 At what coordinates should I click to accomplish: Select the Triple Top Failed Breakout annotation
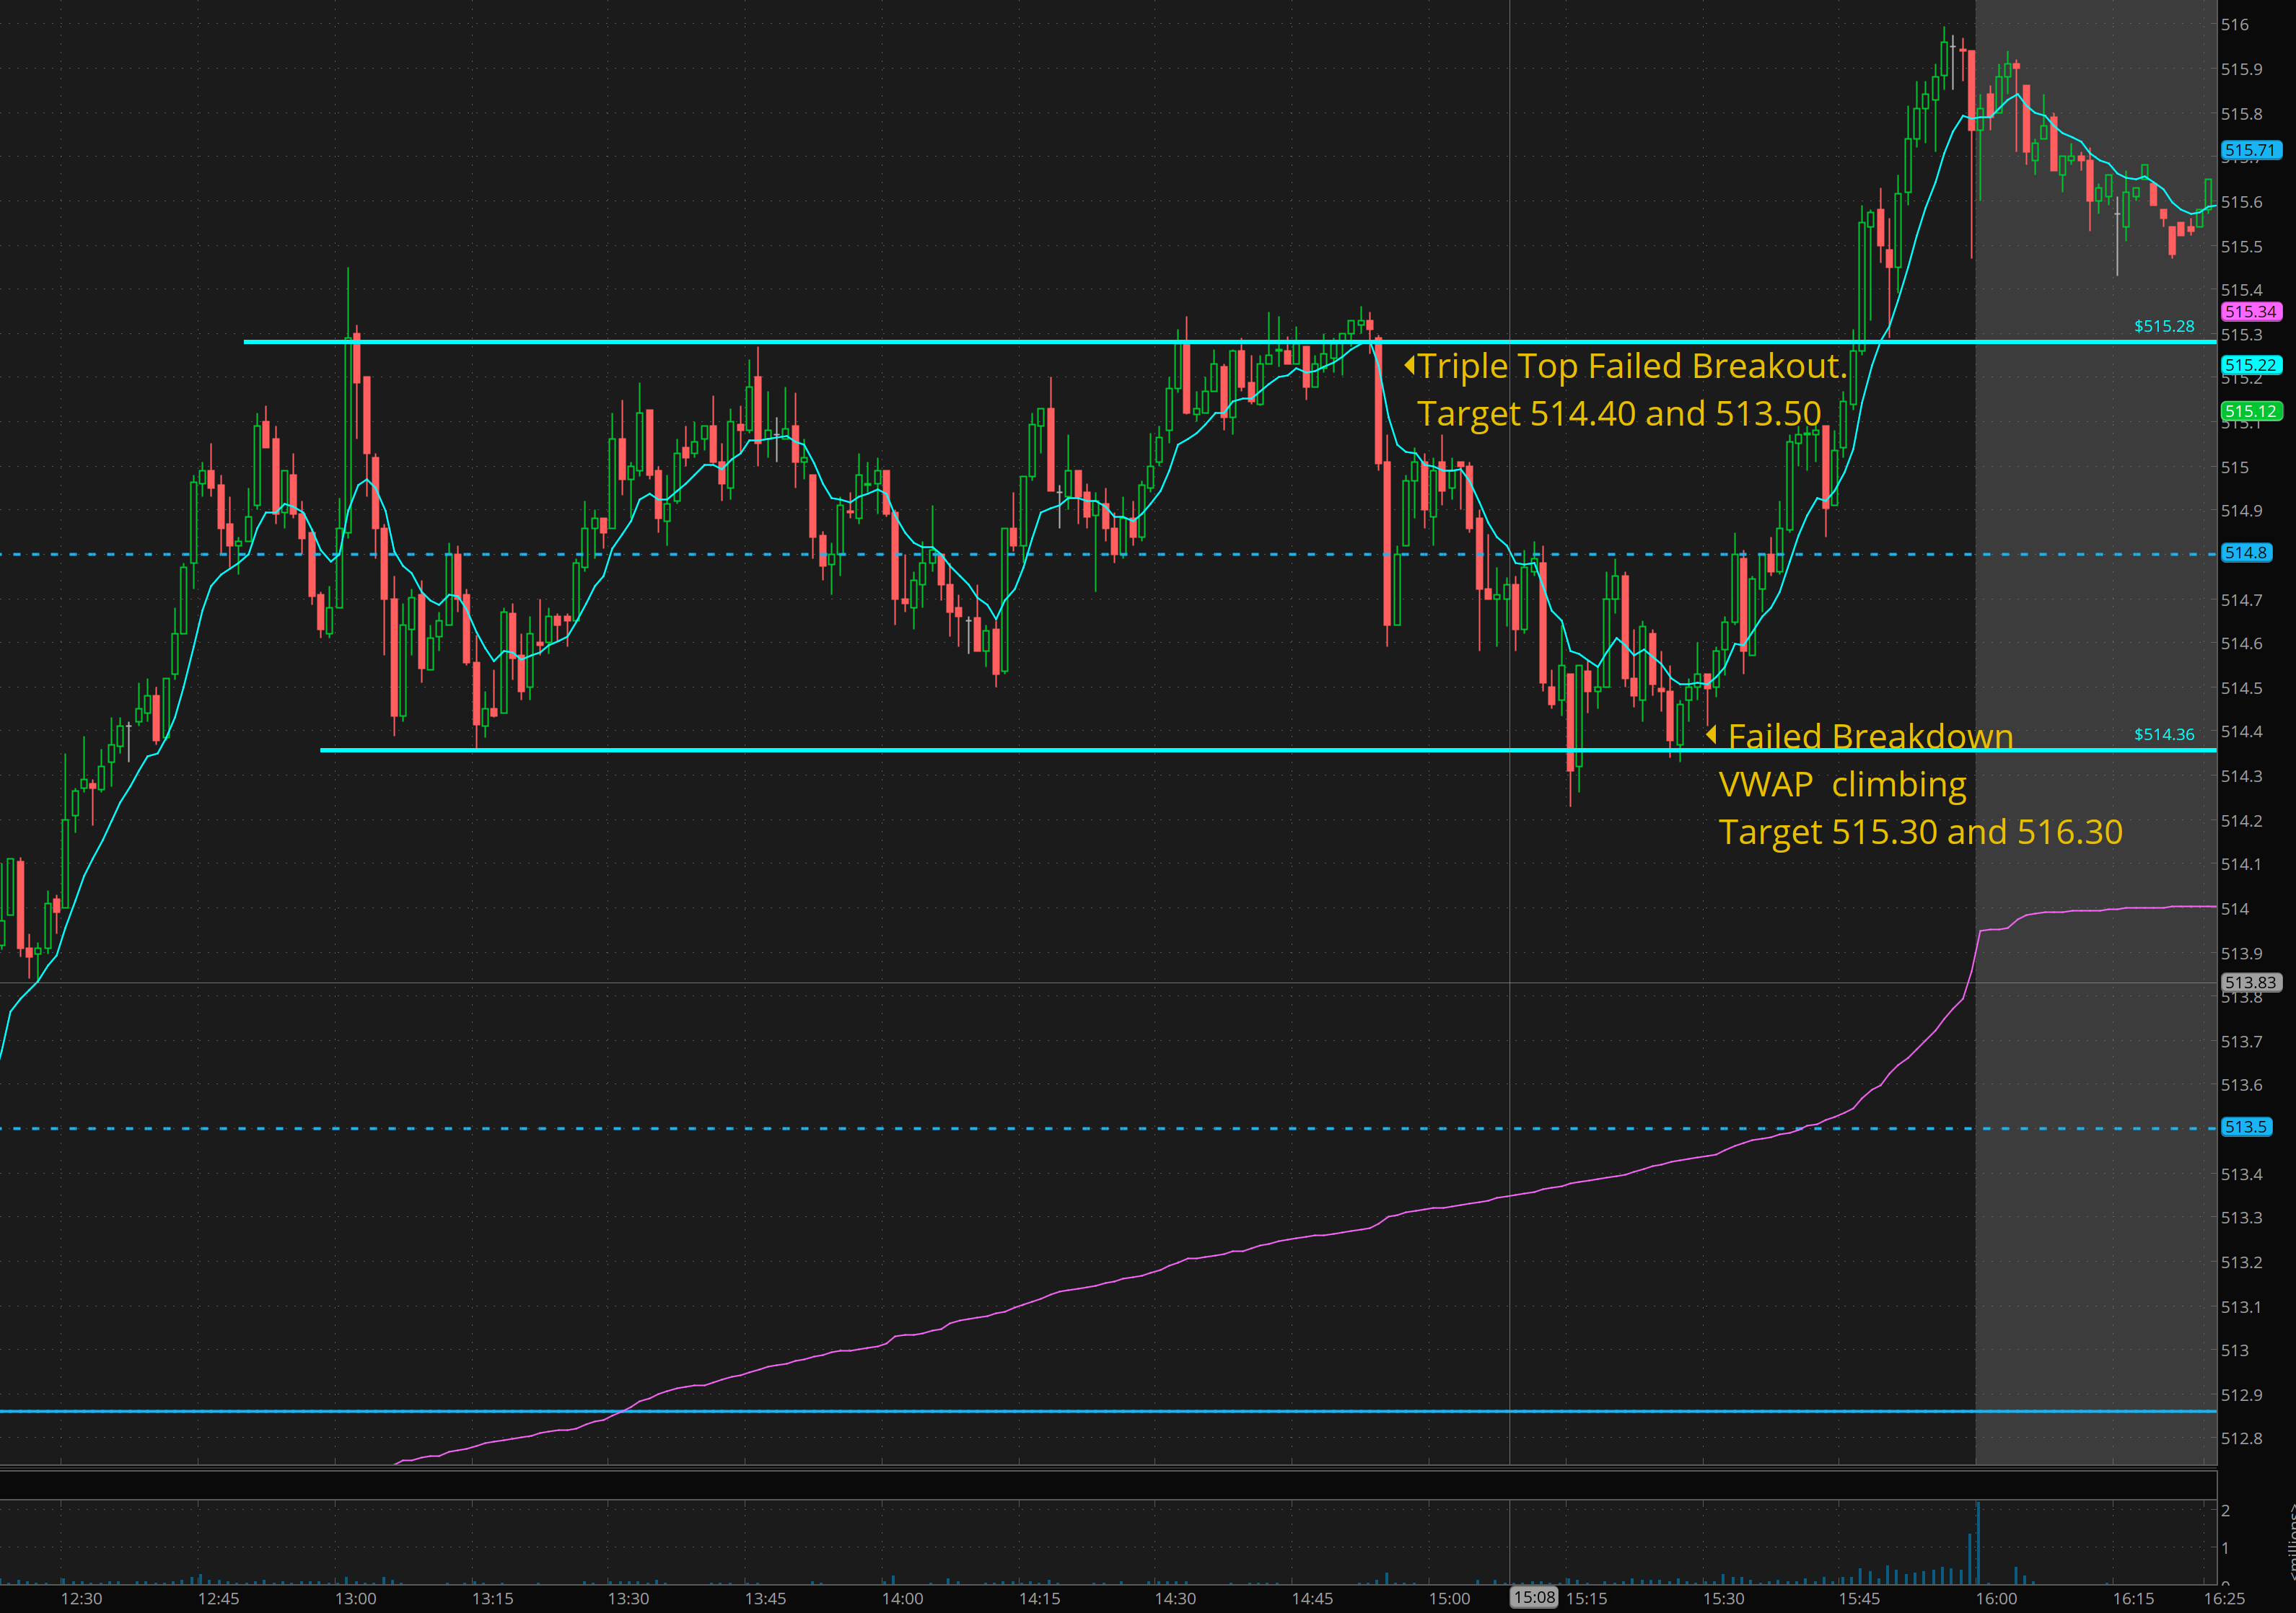click(x=1632, y=366)
